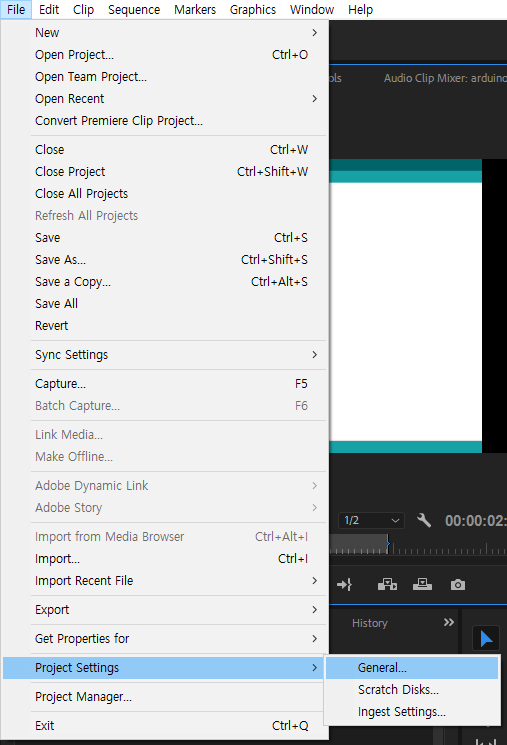This screenshot has width=507, height=745.
Task: Choose Import... menu entry
Action: pos(164,559)
